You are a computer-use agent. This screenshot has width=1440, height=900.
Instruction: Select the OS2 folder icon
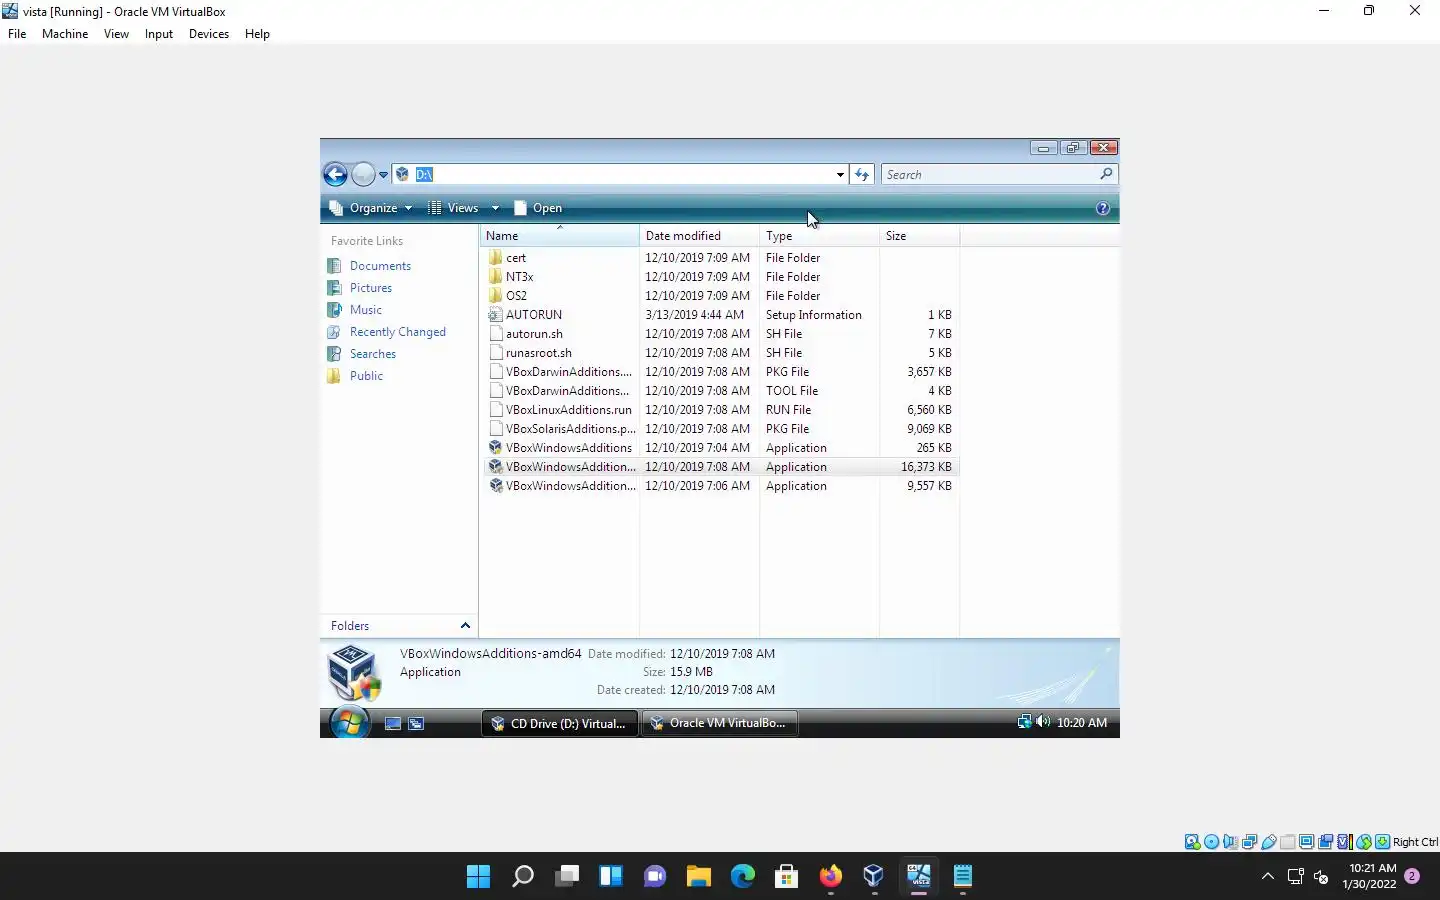click(x=495, y=296)
